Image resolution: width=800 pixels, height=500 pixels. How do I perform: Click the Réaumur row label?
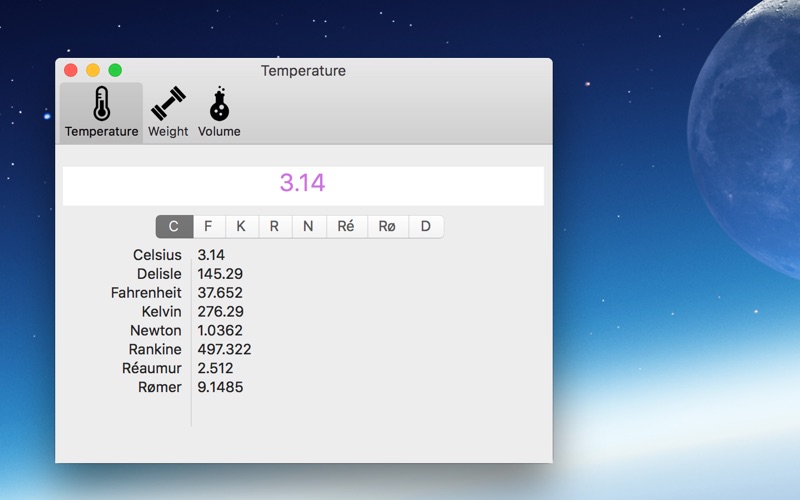click(152, 368)
